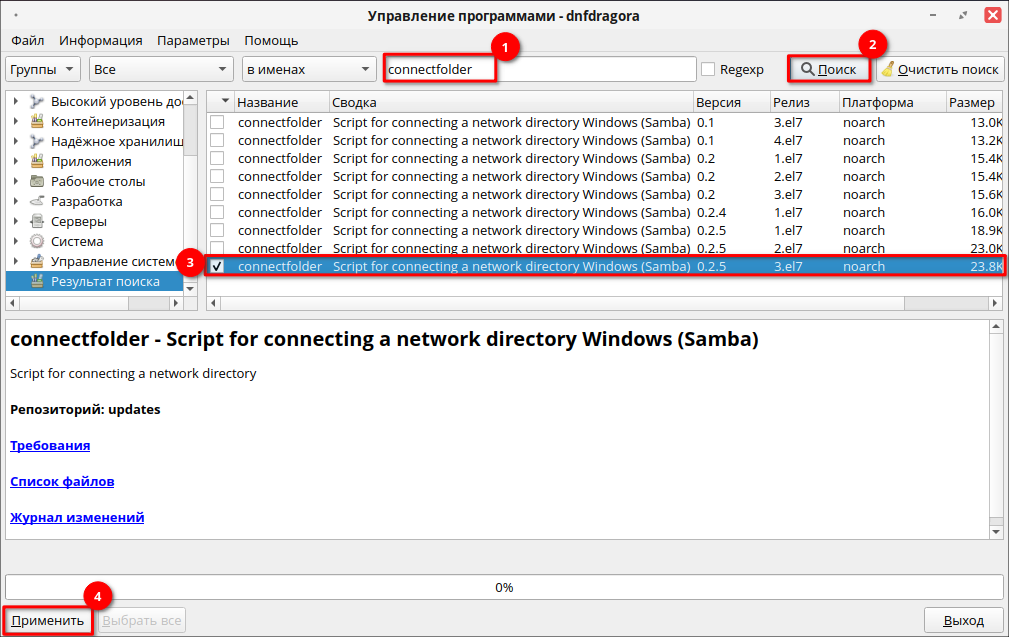Click the connectfolder search input field
Image resolution: width=1009 pixels, height=637 pixels.
point(540,69)
